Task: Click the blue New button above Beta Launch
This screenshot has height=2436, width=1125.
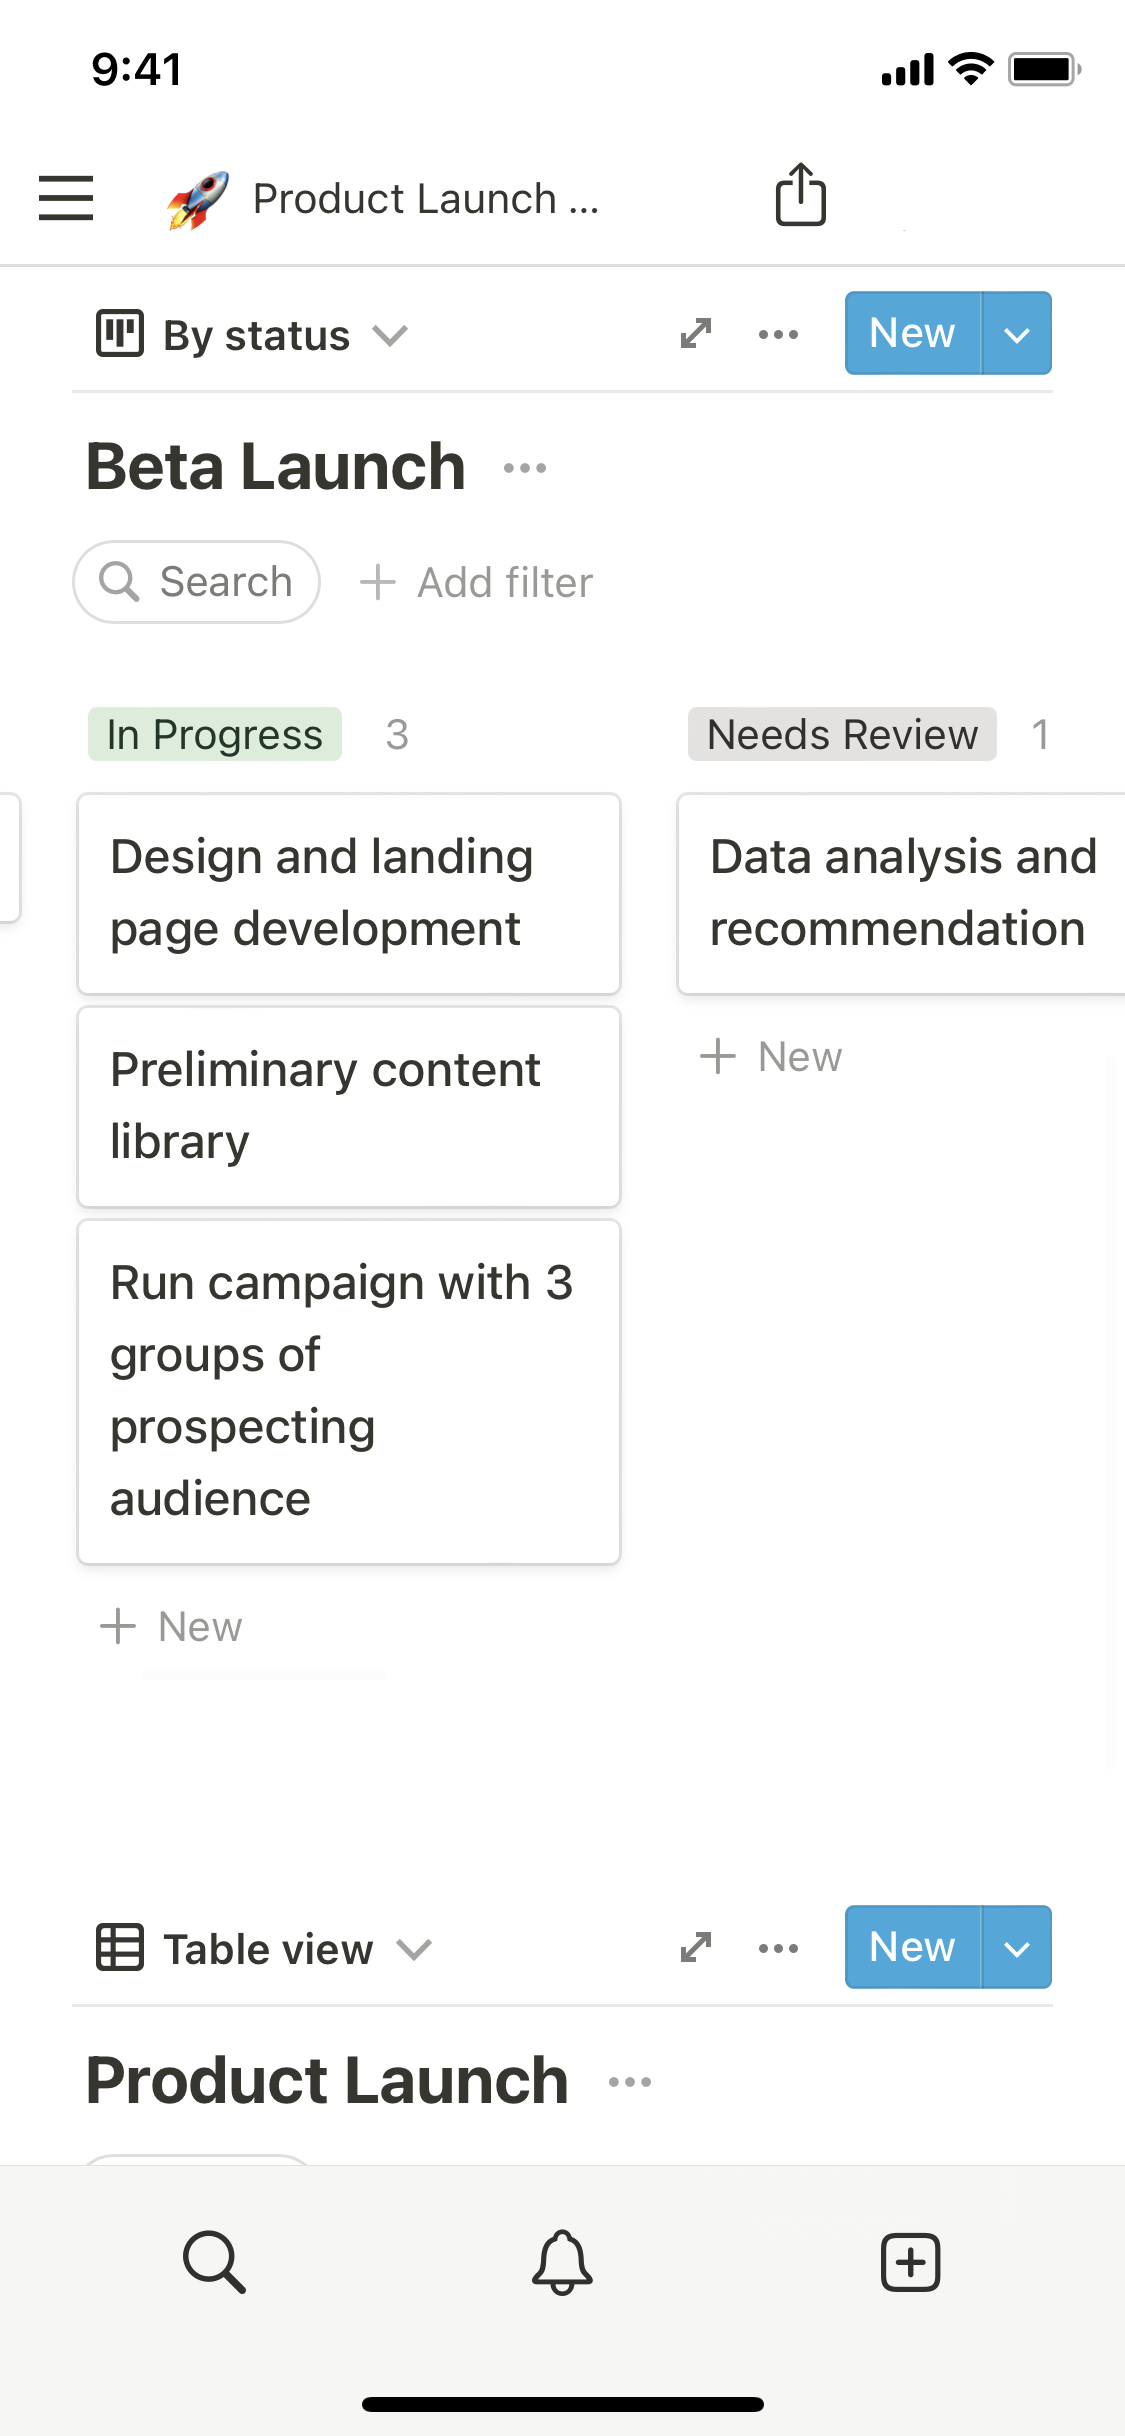Action: [912, 334]
